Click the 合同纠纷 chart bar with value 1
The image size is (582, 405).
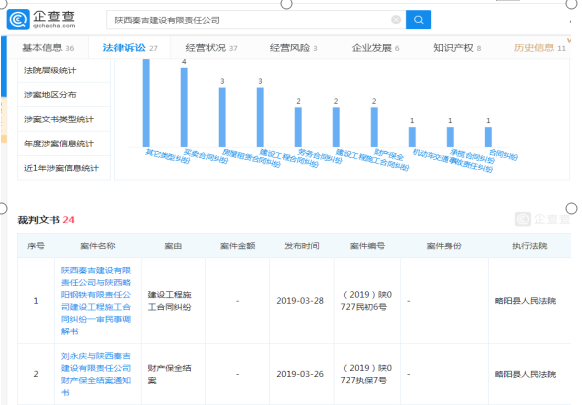[488, 137]
